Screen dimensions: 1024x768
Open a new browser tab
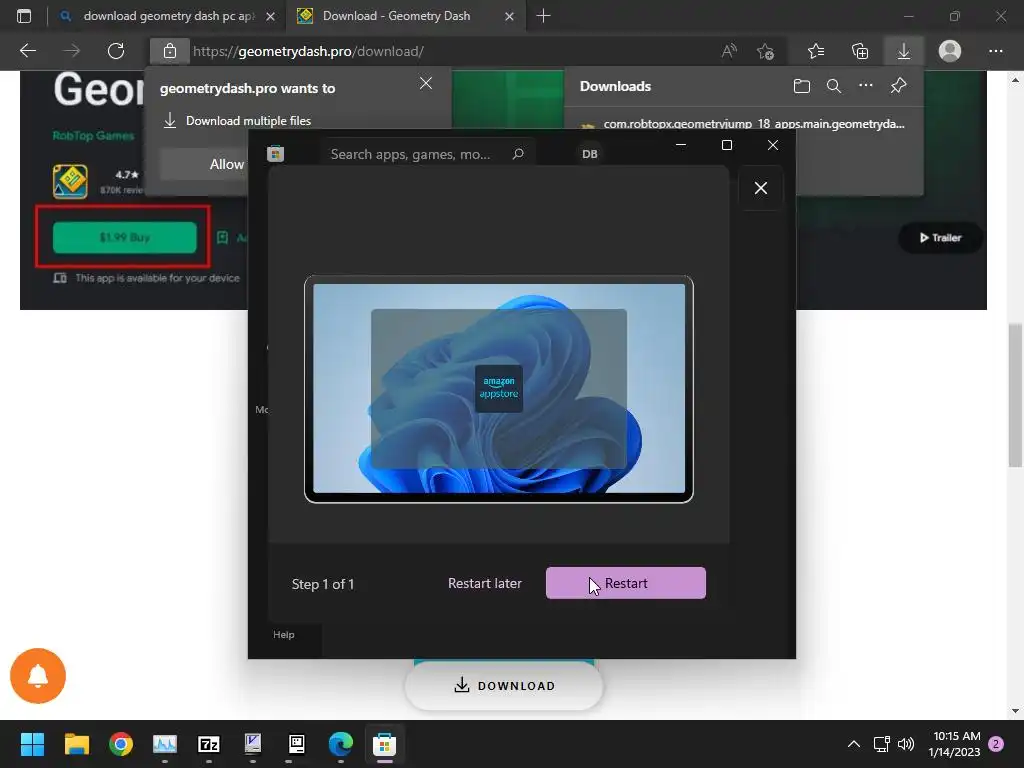coord(543,16)
